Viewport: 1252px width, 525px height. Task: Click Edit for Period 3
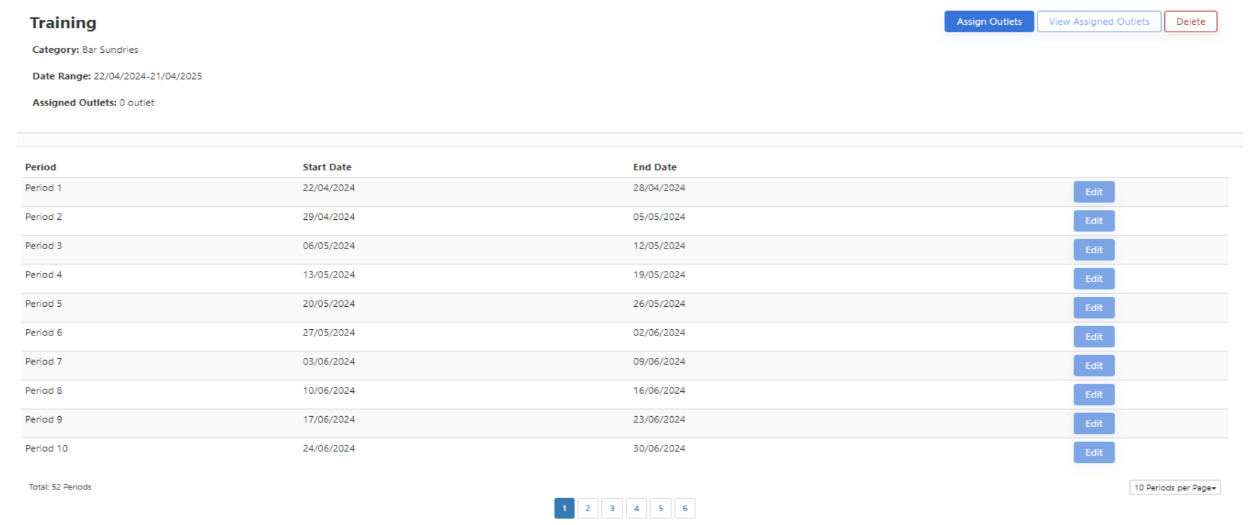pos(1093,250)
